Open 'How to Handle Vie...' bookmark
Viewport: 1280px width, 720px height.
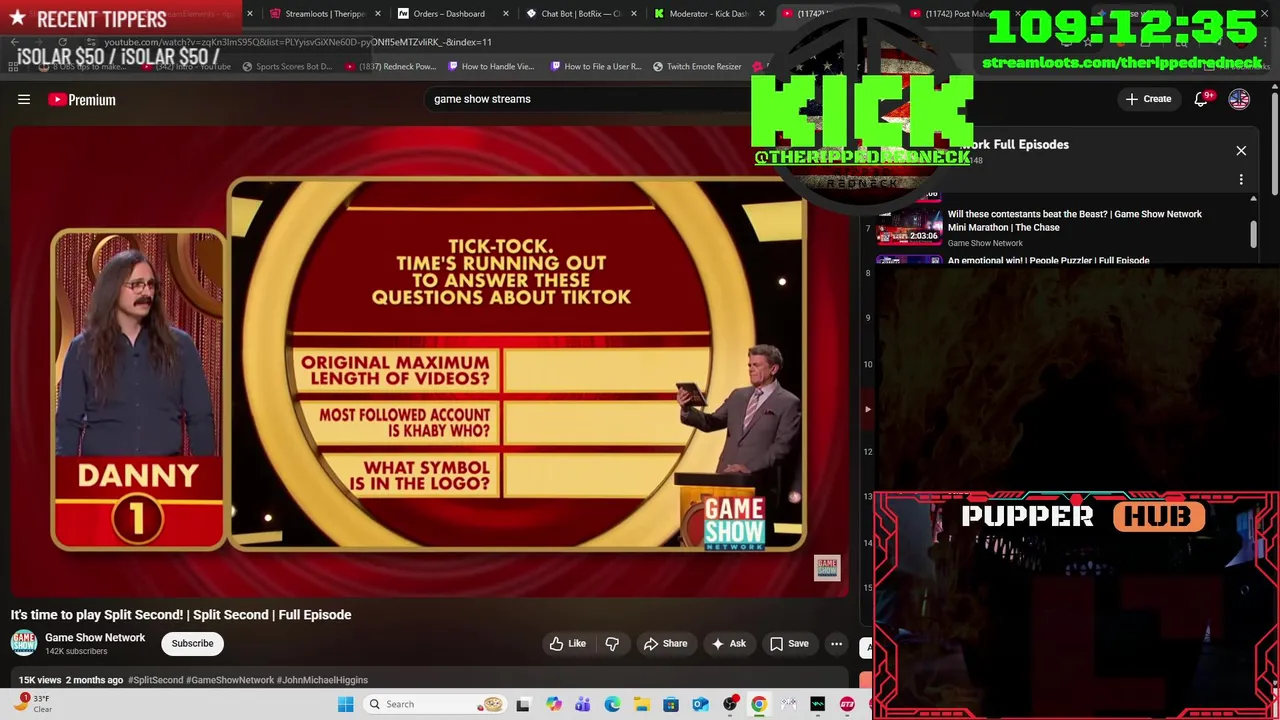point(491,67)
